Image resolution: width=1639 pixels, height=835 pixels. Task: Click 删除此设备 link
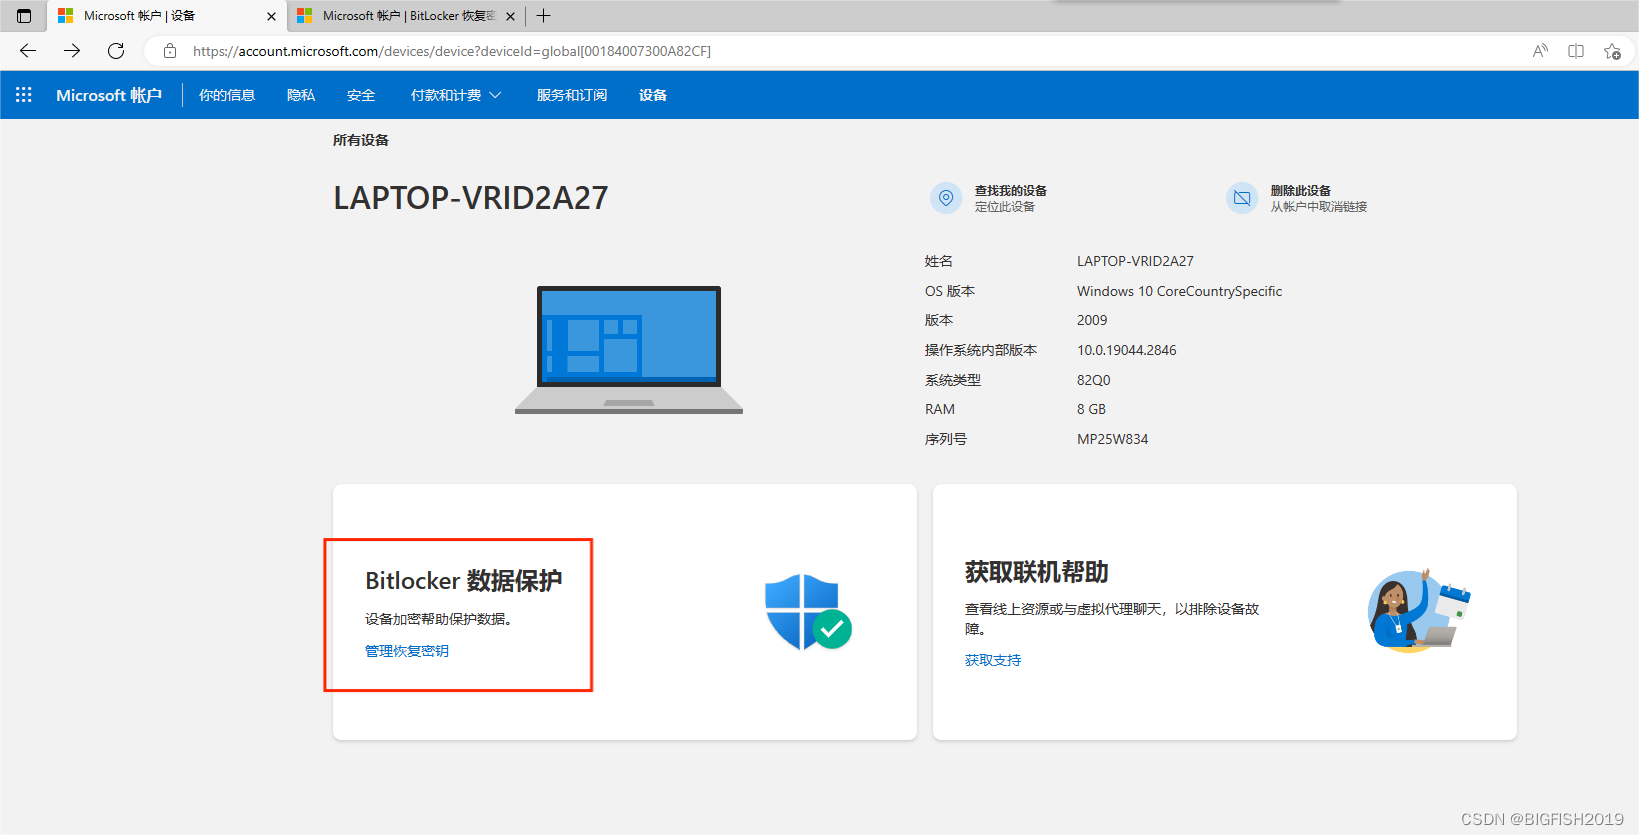[1301, 190]
